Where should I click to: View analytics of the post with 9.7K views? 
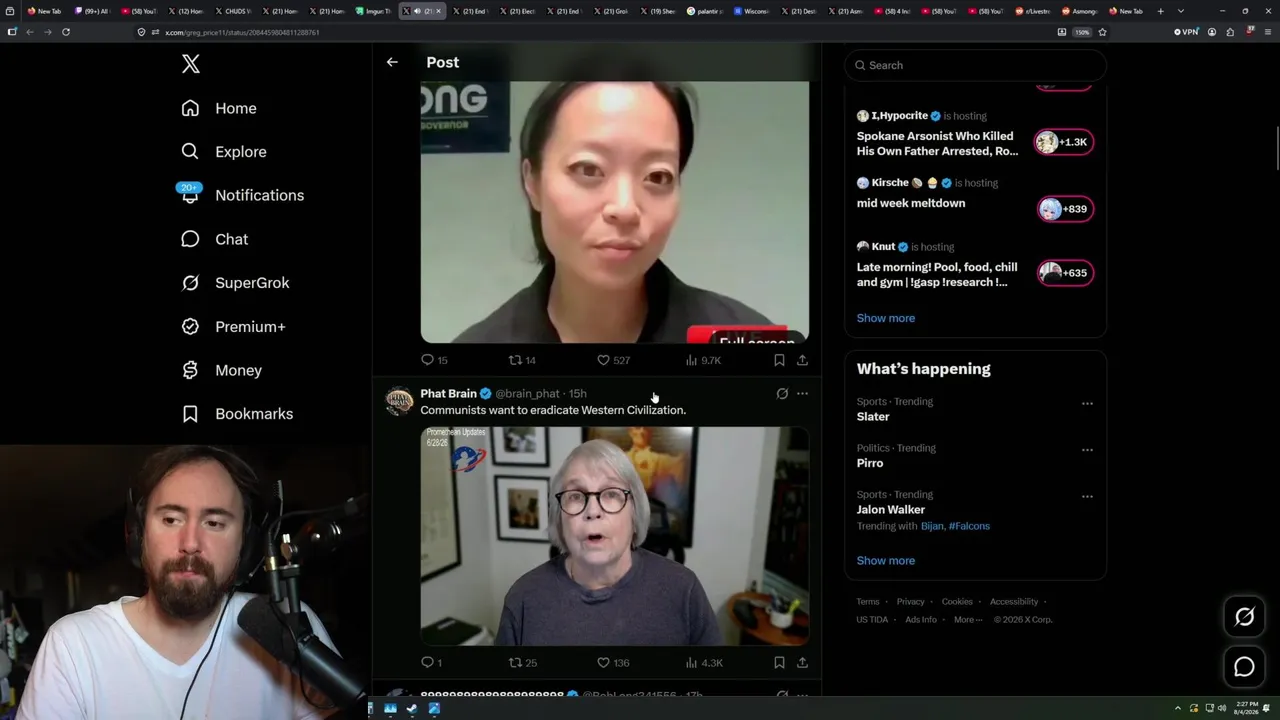pos(703,360)
